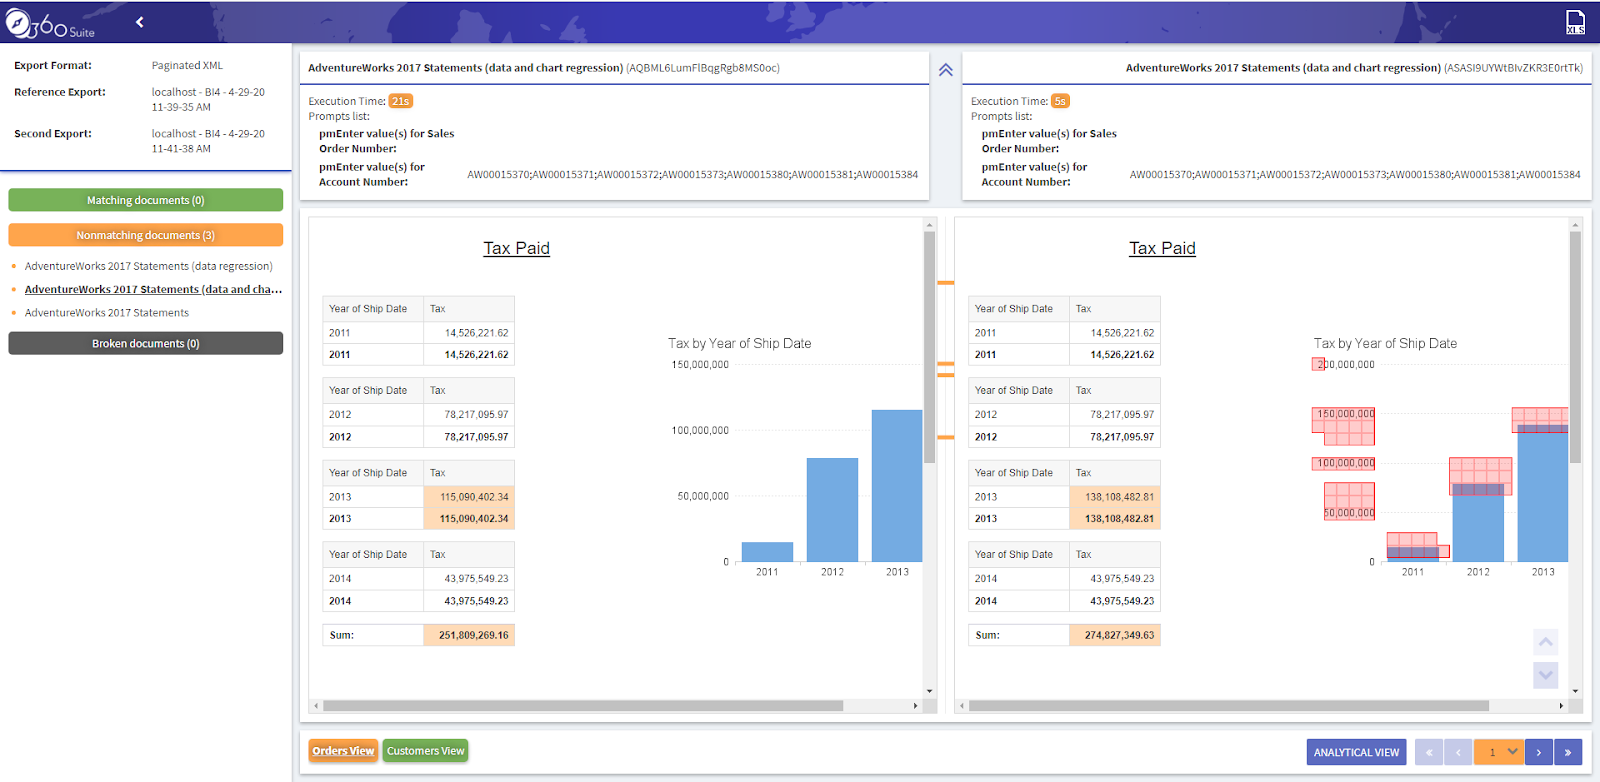This screenshot has height=782, width=1600.
Task: Export results with the XLS icon
Action: pos(1575,22)
